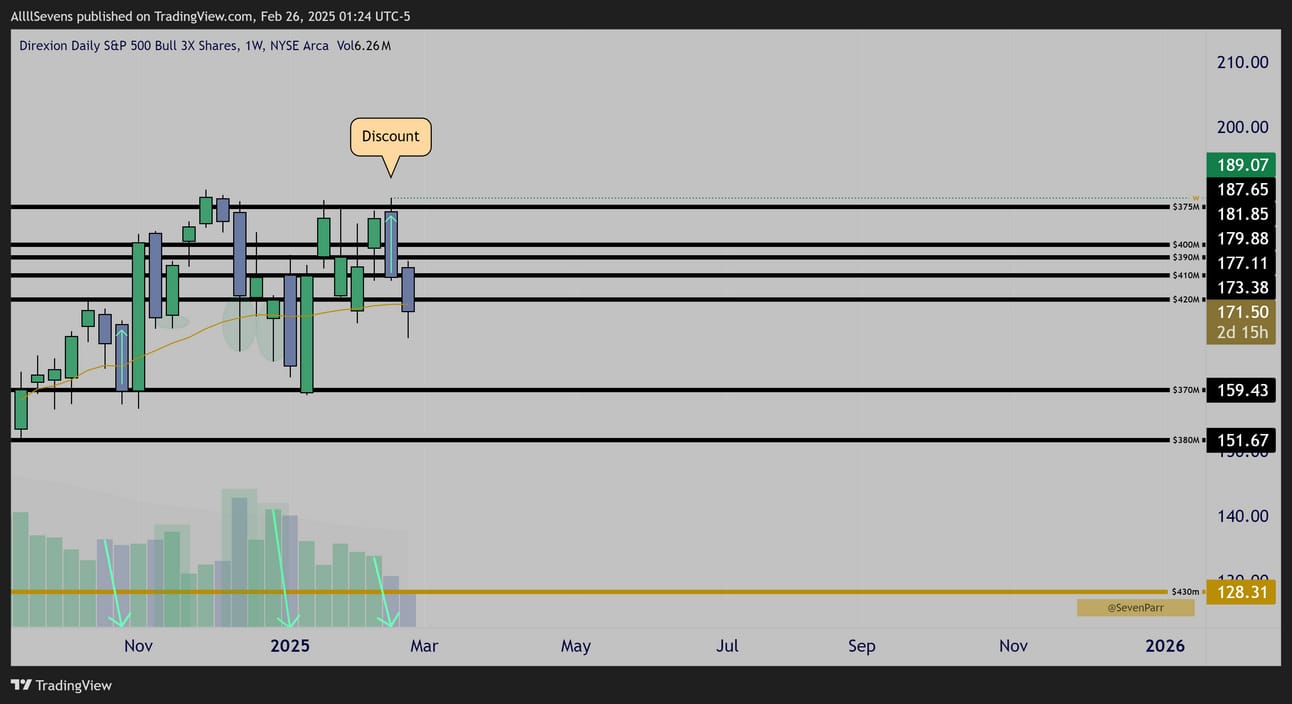Click the 171.50 current price label
This screenshot has height=704, width=1292.
1241,312
